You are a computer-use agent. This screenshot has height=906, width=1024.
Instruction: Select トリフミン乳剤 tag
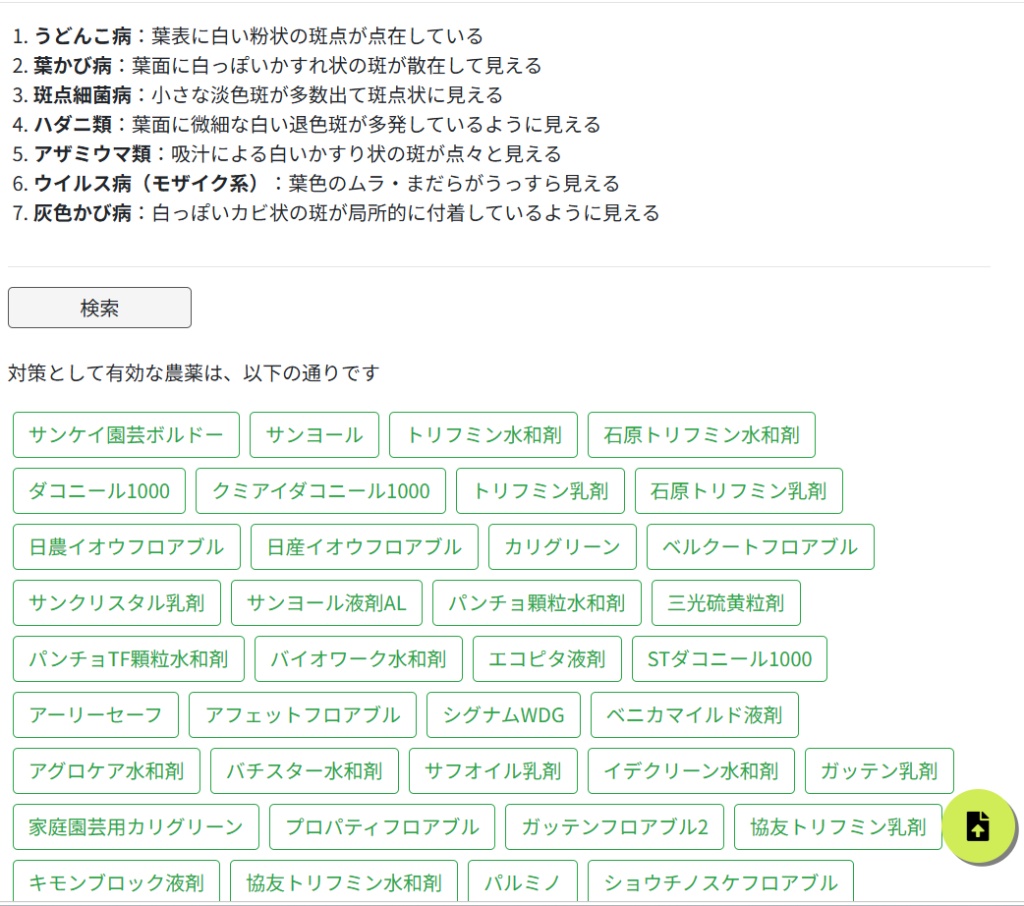[x=540, y=491]
